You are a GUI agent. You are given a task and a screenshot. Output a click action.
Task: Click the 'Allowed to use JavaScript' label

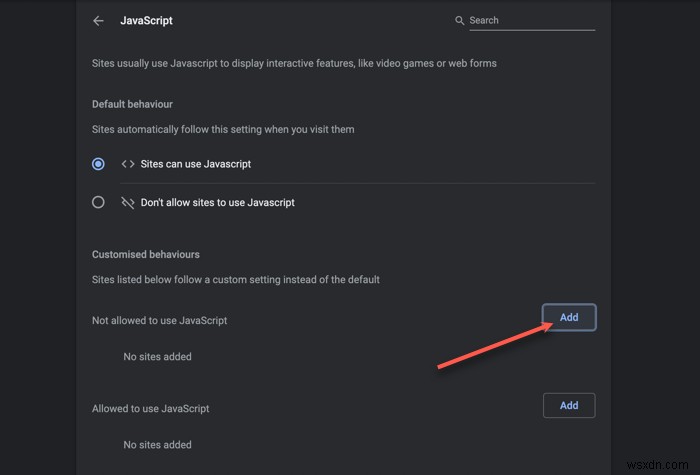(151, 408)
